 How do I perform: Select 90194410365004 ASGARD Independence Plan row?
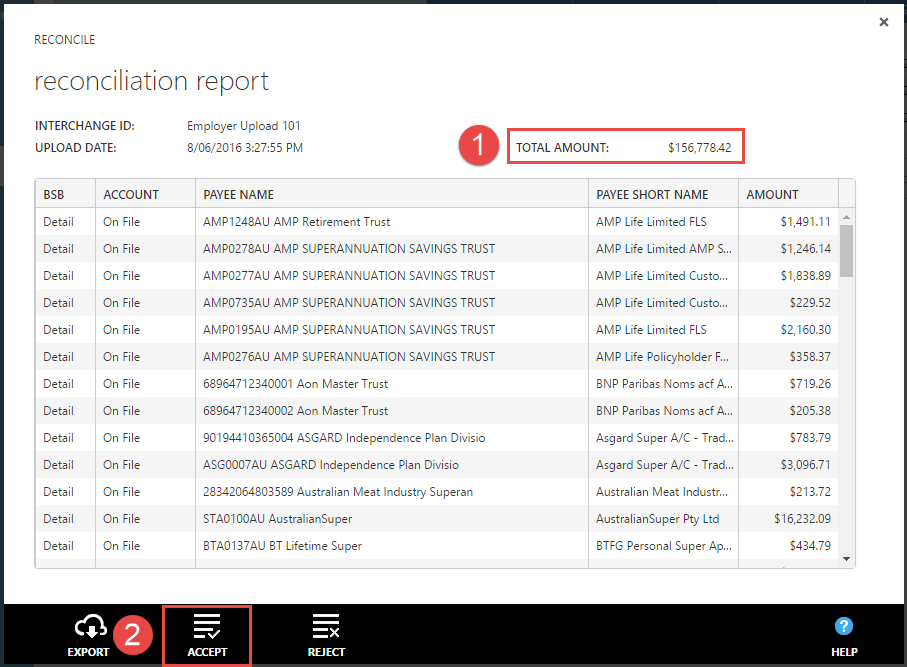click(437, 438)
